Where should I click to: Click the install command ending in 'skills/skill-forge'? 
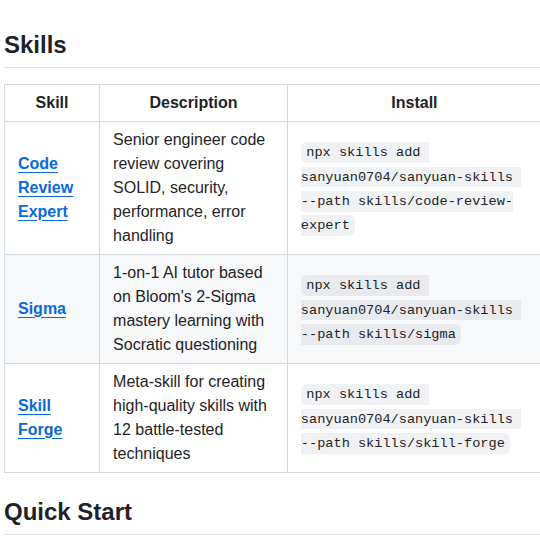411,419
